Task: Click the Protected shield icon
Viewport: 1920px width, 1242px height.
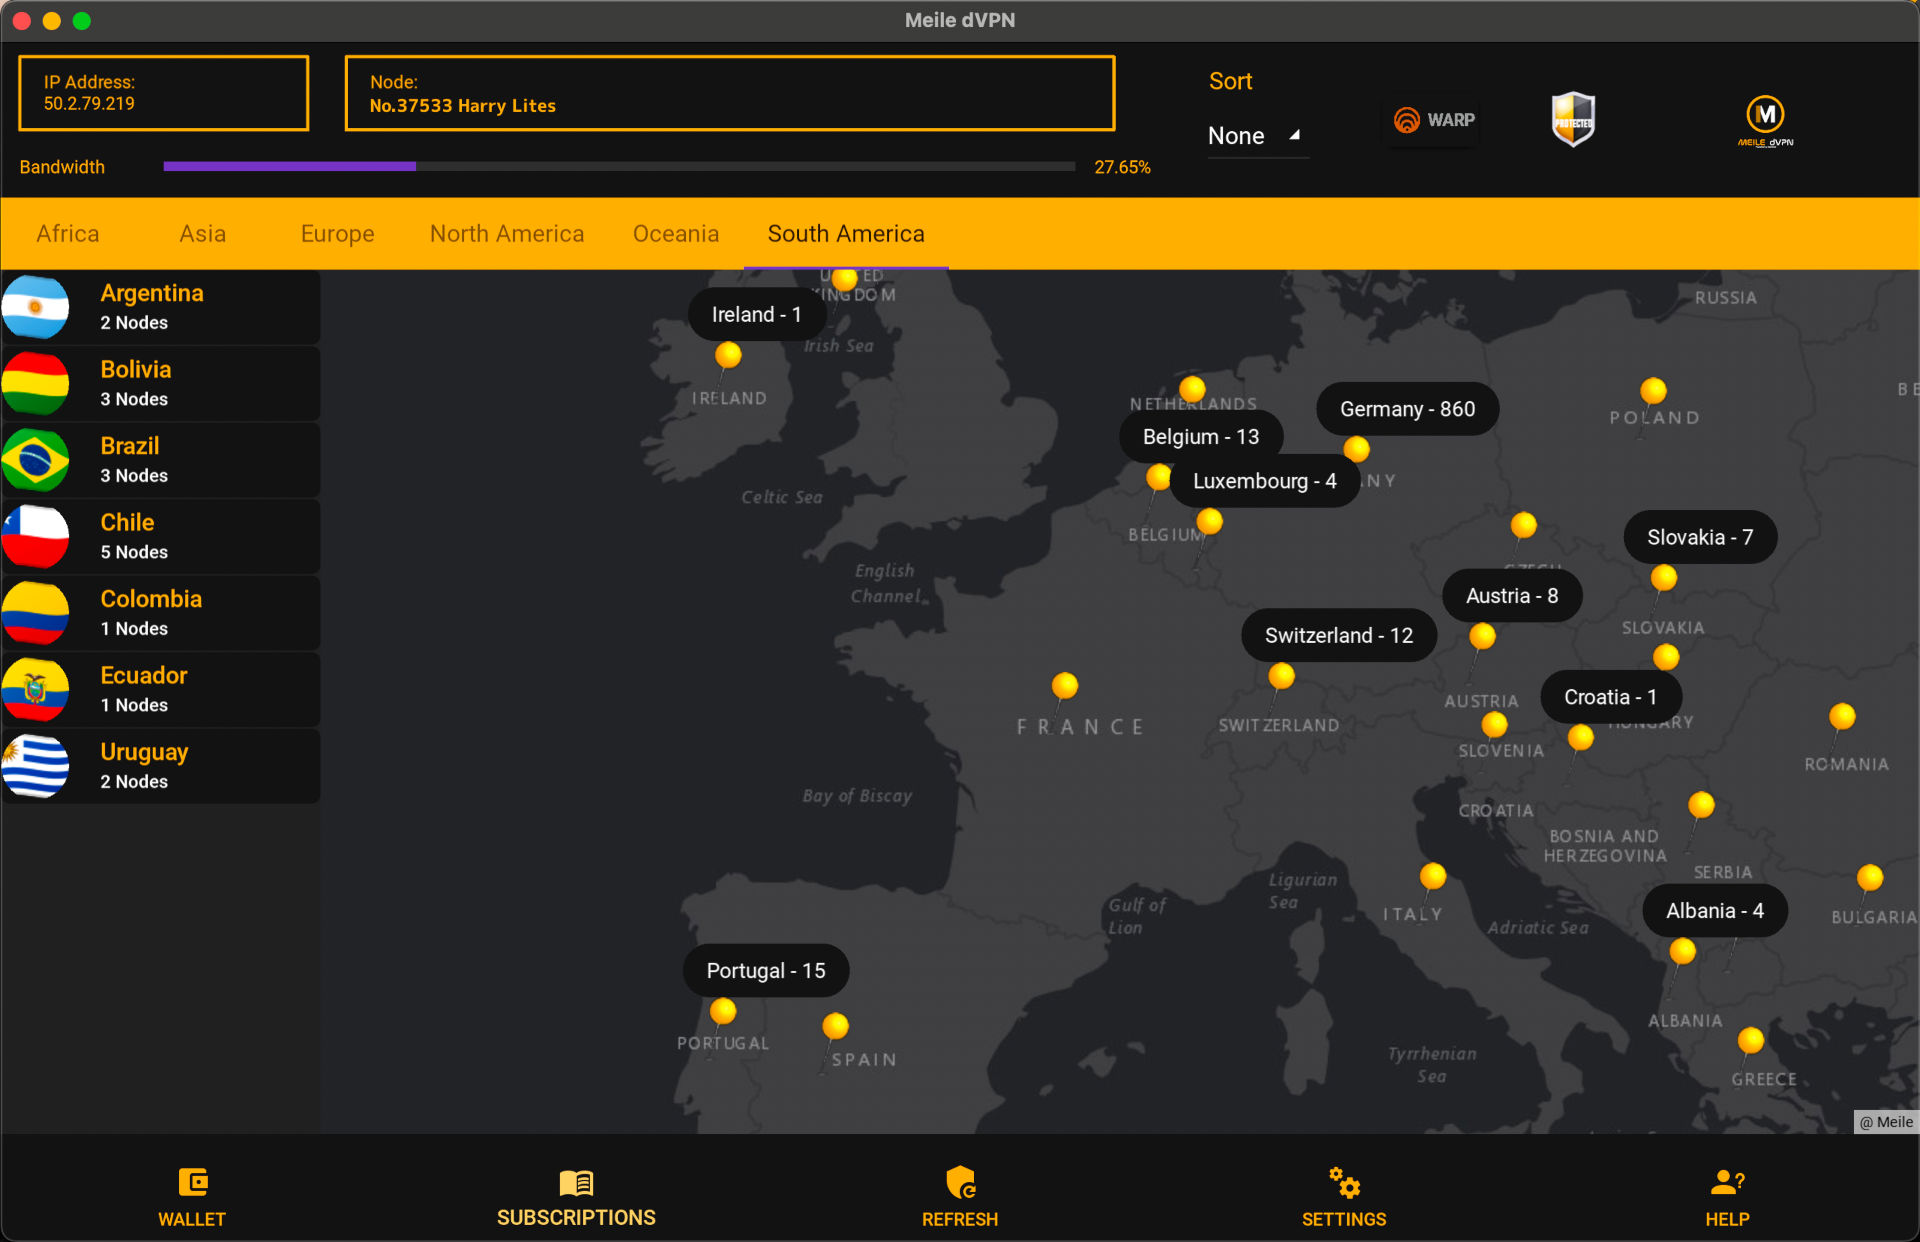Action: click(1573, 119)
